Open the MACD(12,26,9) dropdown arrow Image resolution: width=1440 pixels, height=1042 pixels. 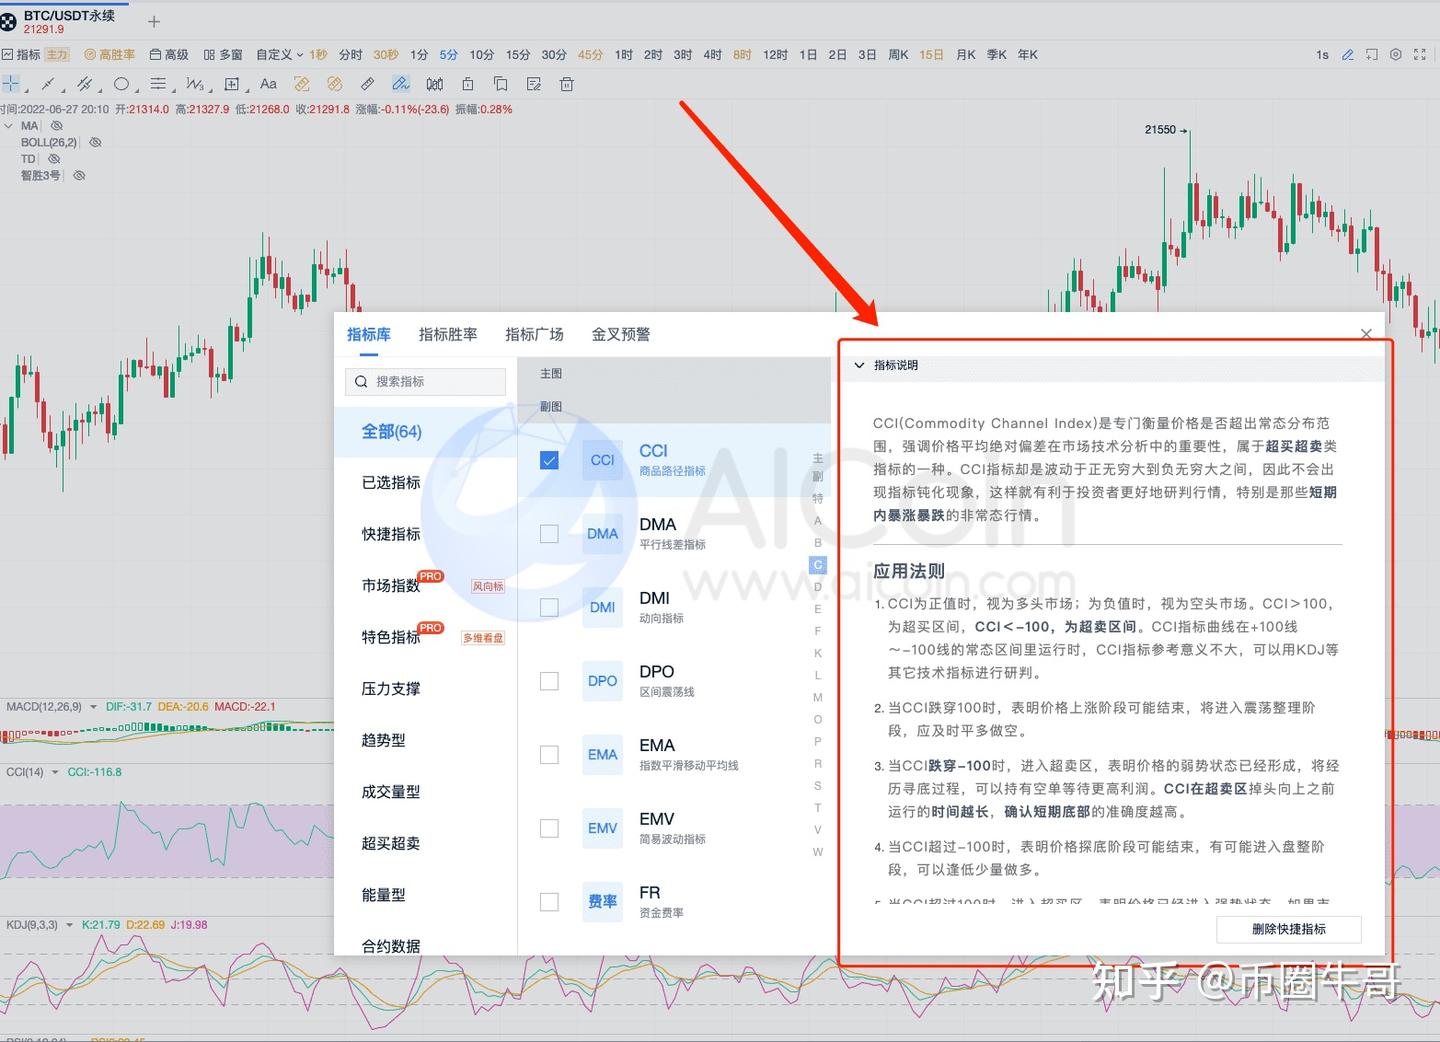[94, 707]
